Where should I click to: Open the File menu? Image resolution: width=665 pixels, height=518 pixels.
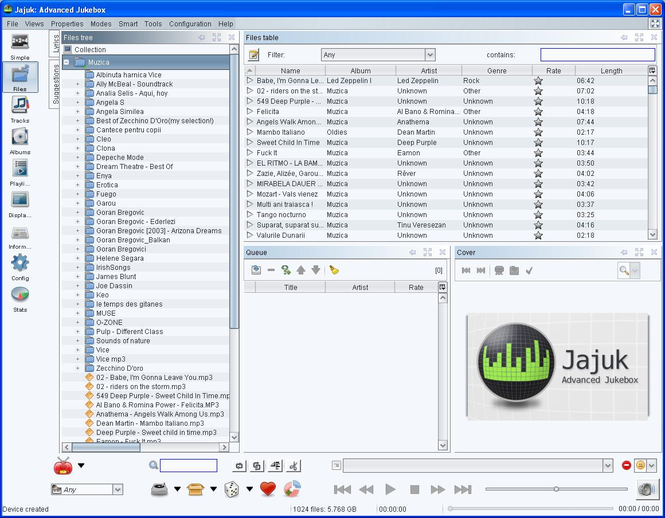pyautogui.click(x=12, y=24)
